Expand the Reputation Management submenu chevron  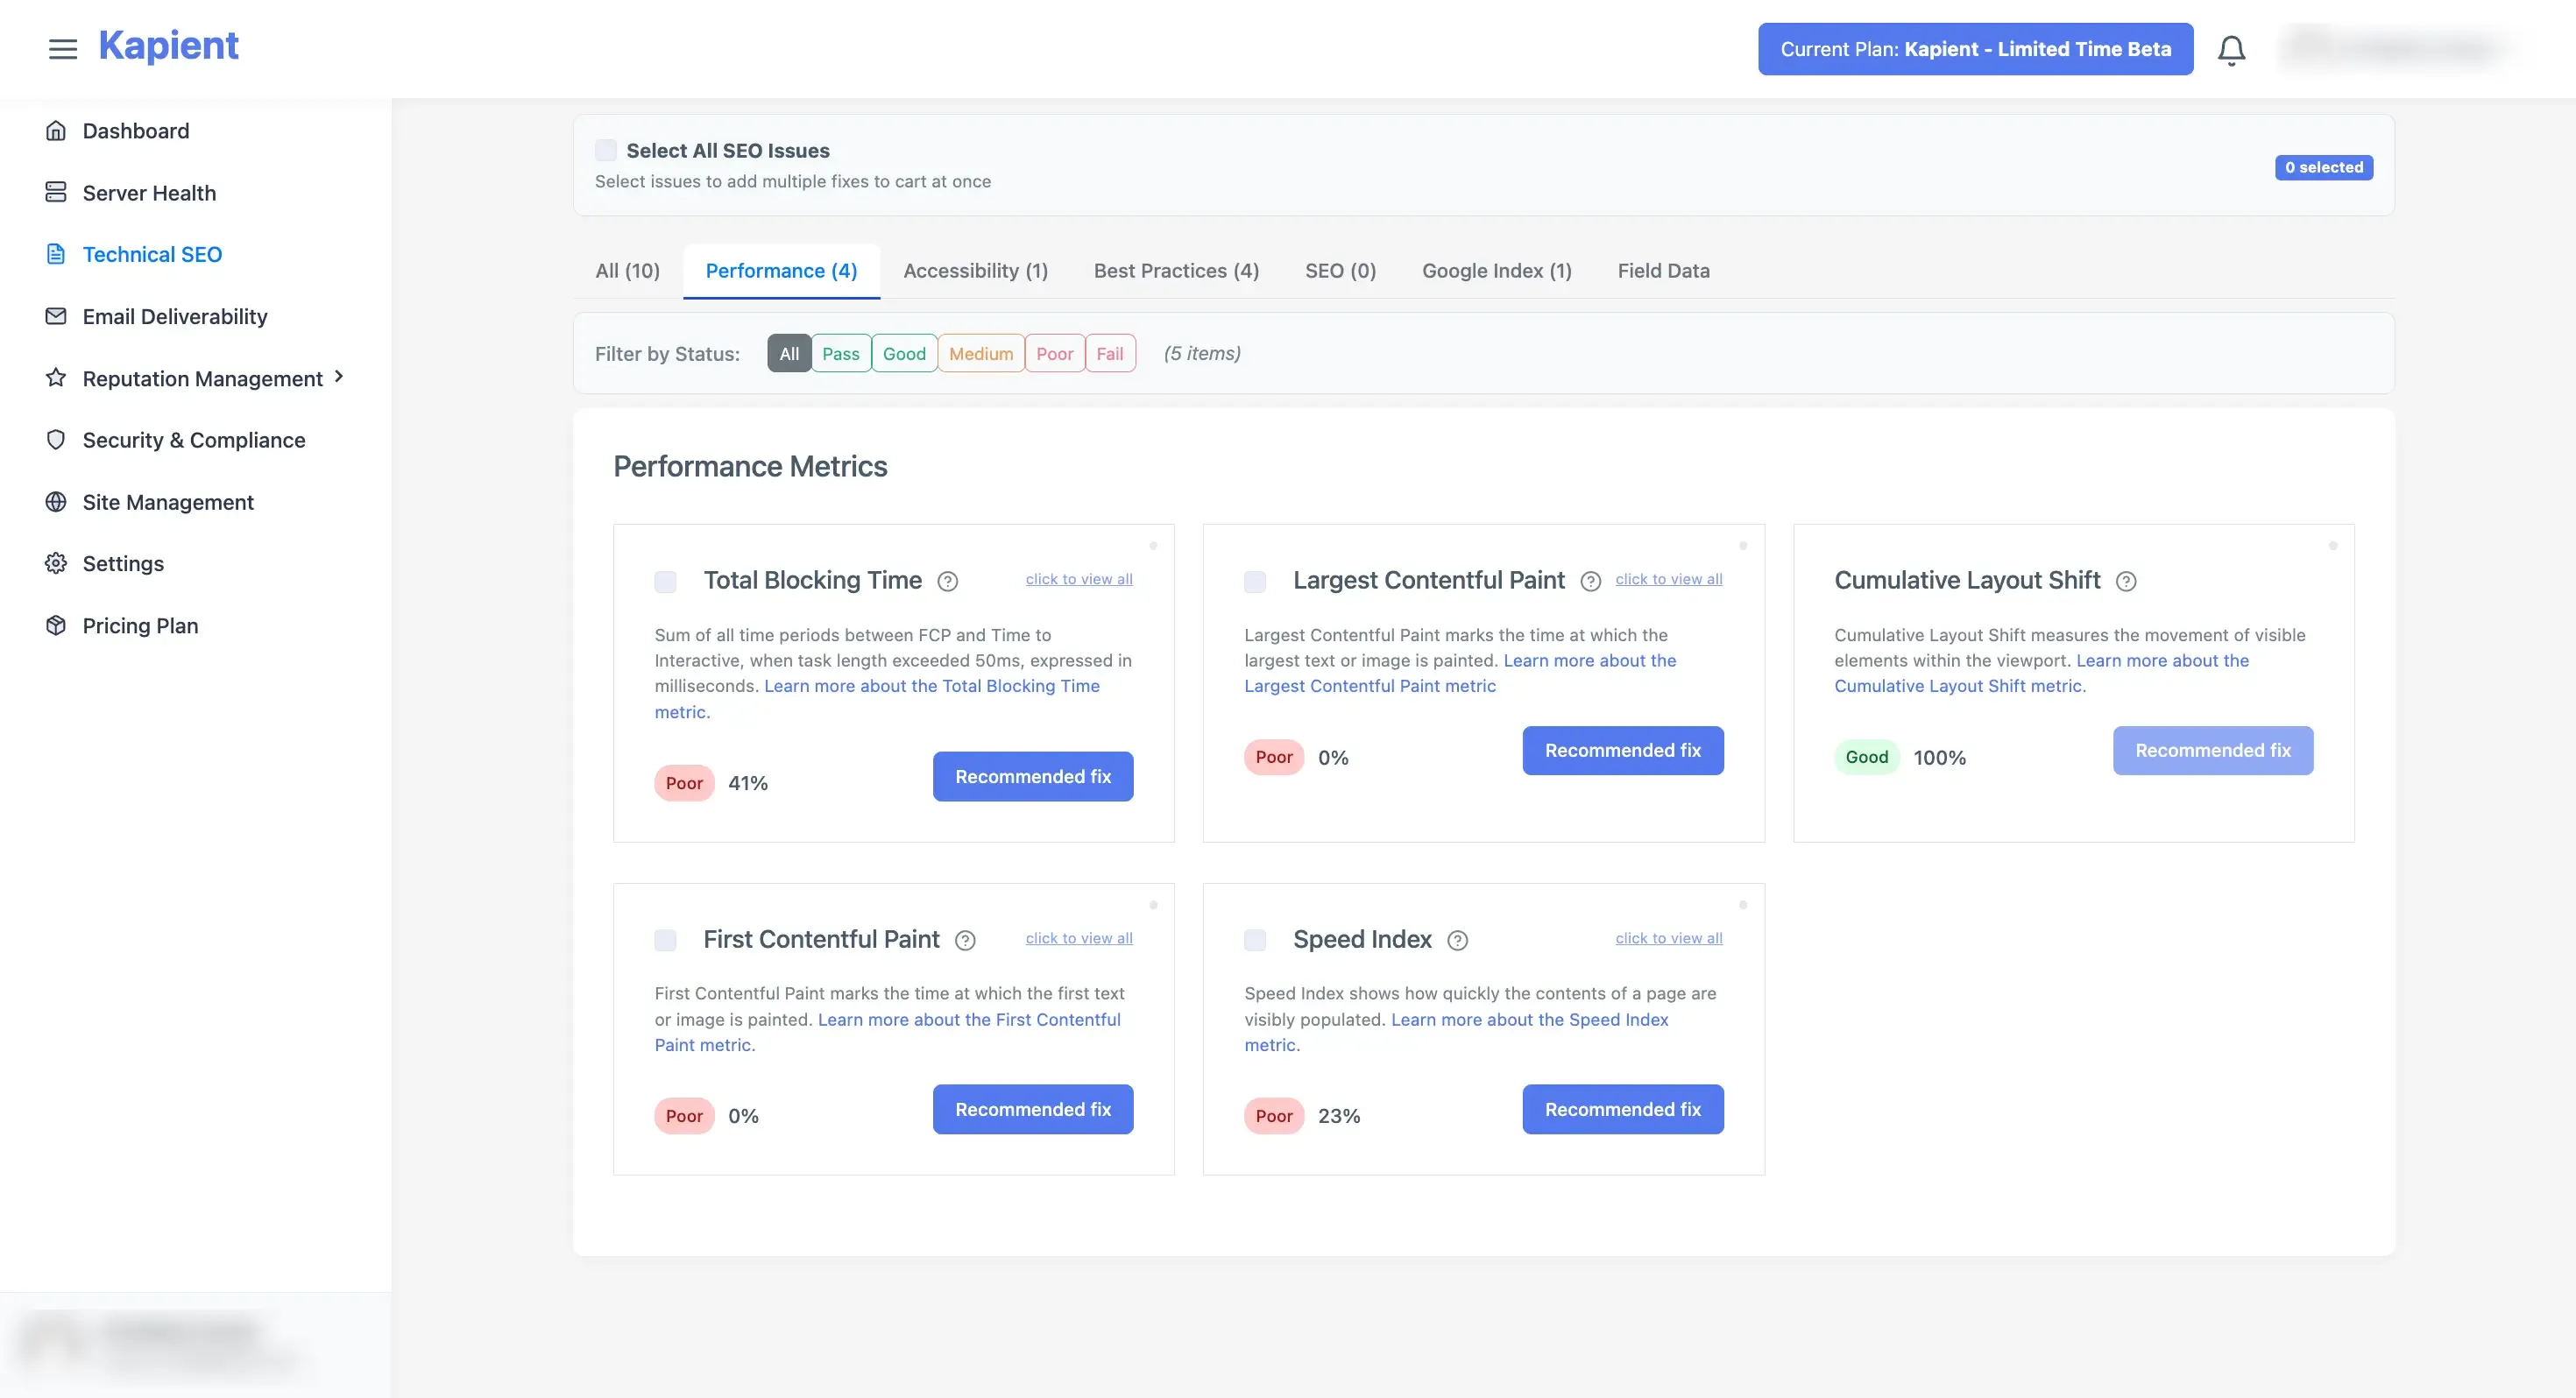pos(339,376)
